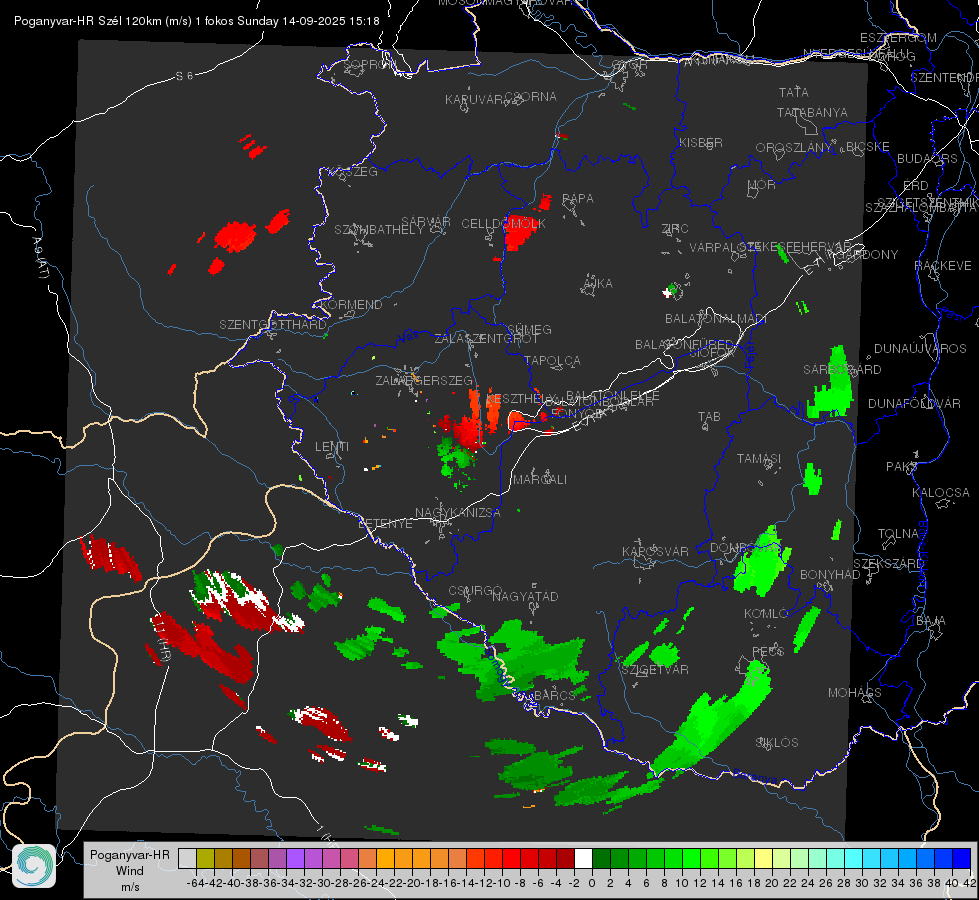Image resolution: width=979 pixels, height=900 pixels.
Task: Click the TAMÁSI town label
Action: click(759, 458)
